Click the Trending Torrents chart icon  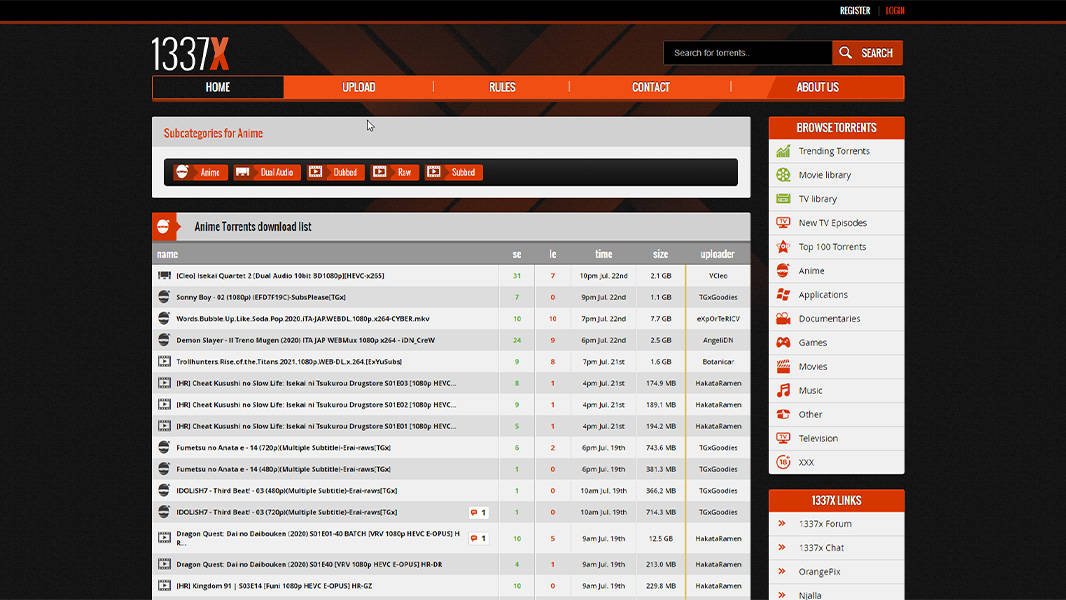[x=783, y=151]
